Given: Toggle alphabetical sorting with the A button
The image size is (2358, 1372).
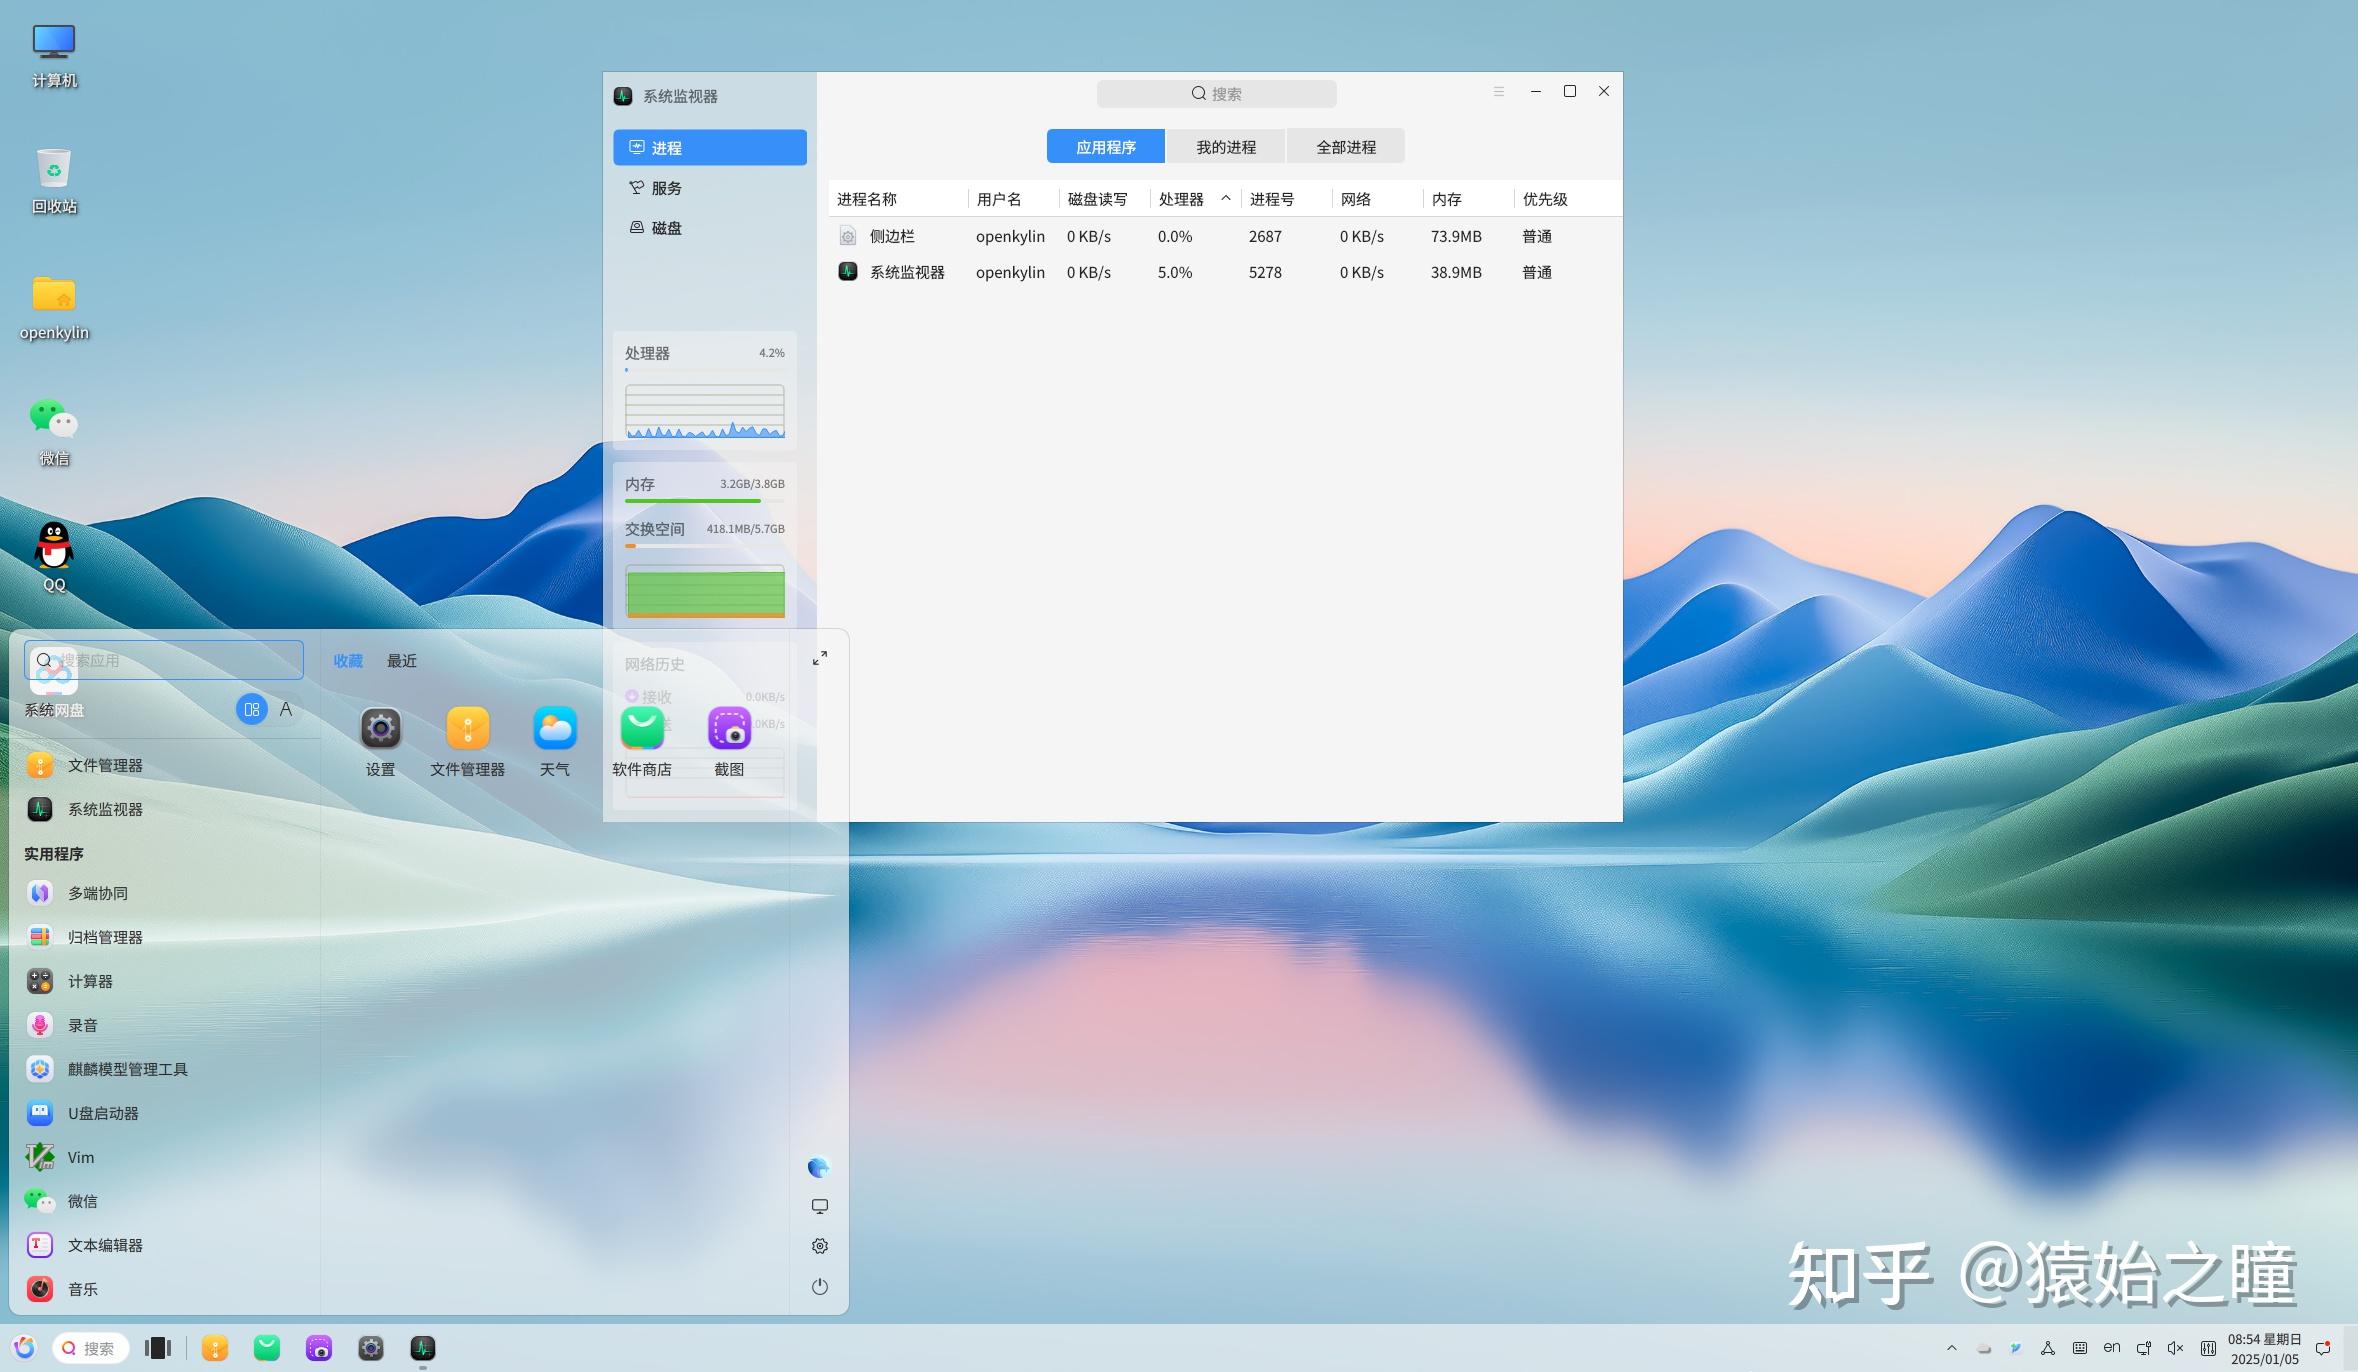Looking at the screenshot, I should pyautogui.click(x=286, y=709).
